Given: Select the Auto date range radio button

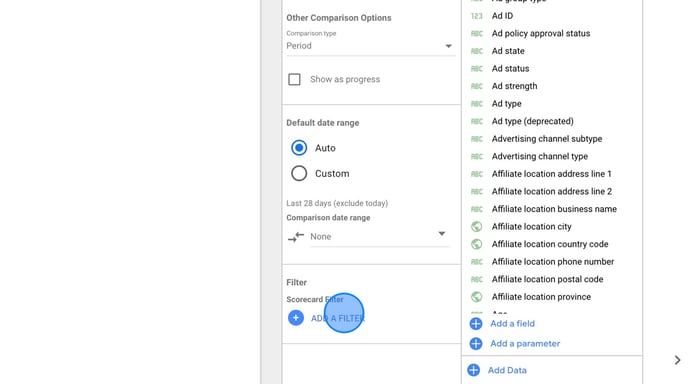Looking at the screenshot, I should tap(299, 148).
